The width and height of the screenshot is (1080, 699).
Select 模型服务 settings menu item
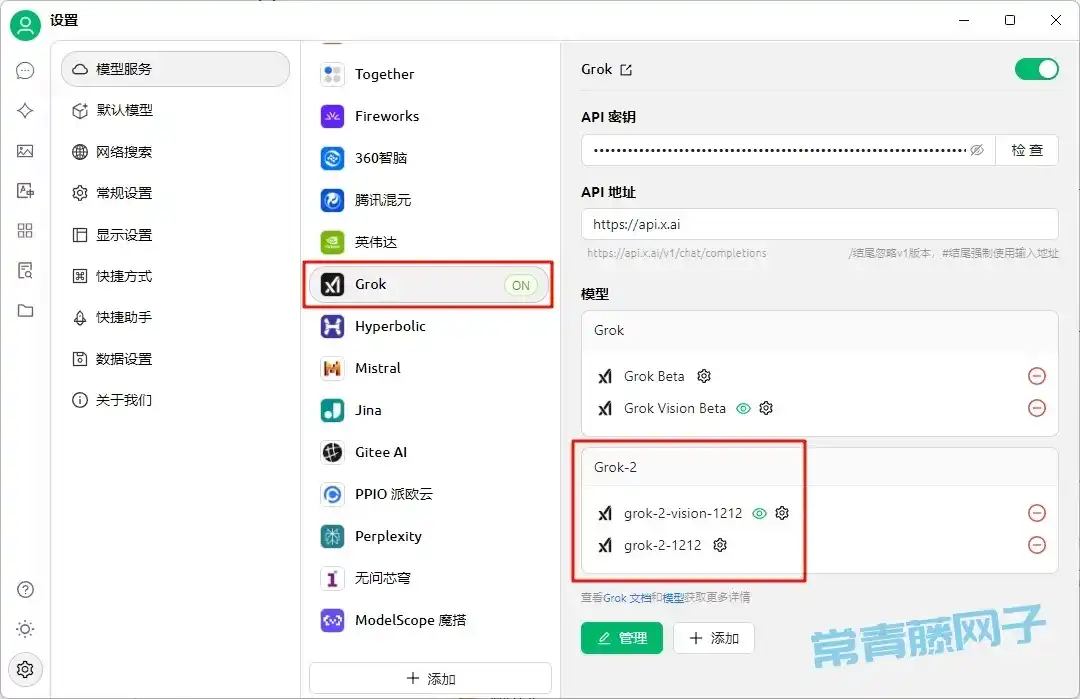pos(175,69)
